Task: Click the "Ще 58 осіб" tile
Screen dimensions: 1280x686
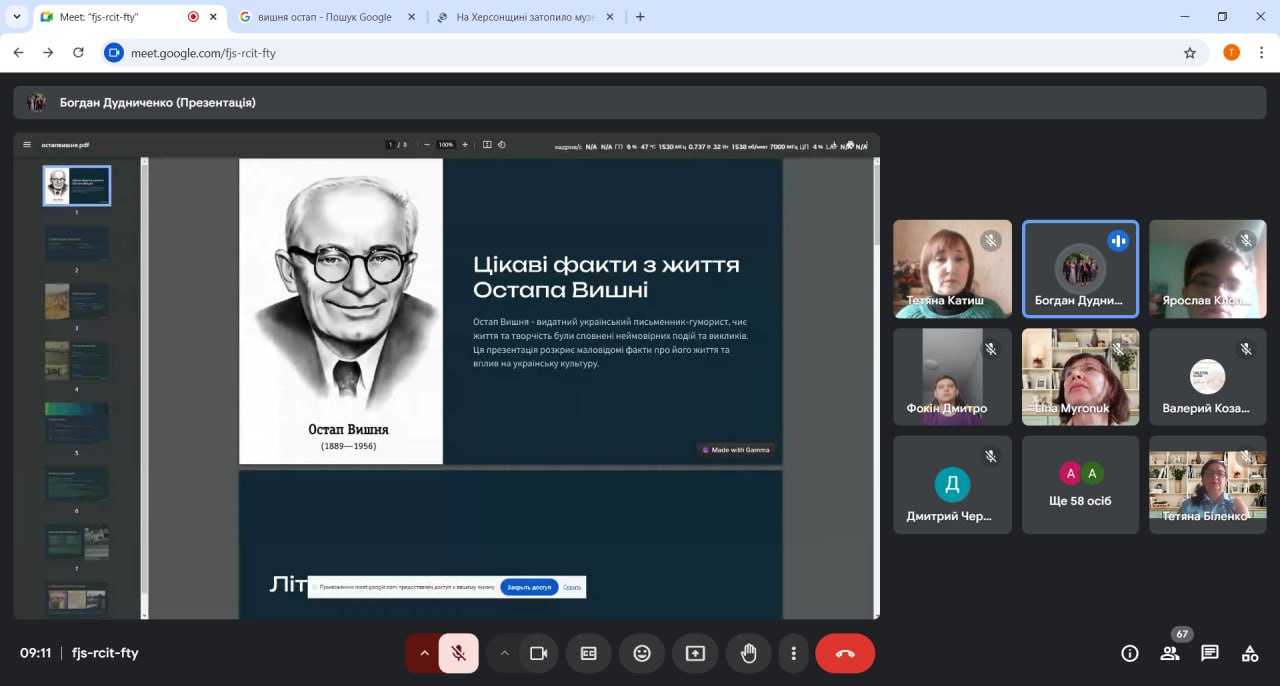Action: click(x=1080, y=485)
